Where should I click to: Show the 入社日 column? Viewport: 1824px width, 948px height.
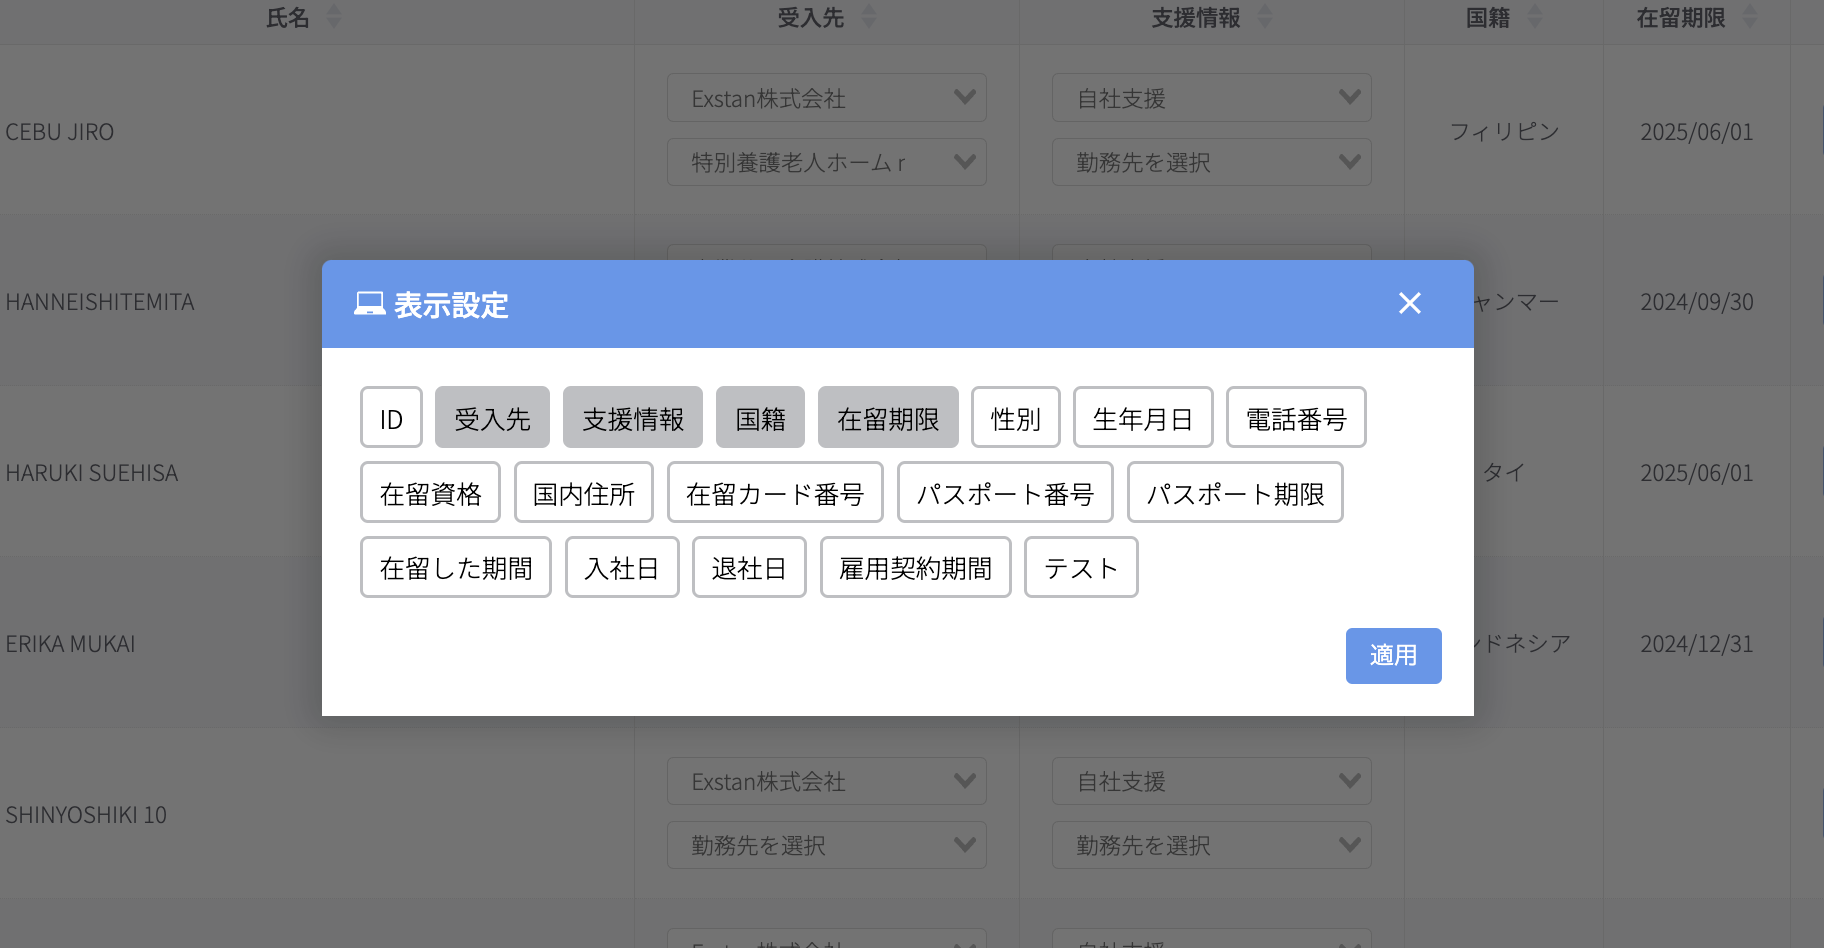click(x=621, y=568)
